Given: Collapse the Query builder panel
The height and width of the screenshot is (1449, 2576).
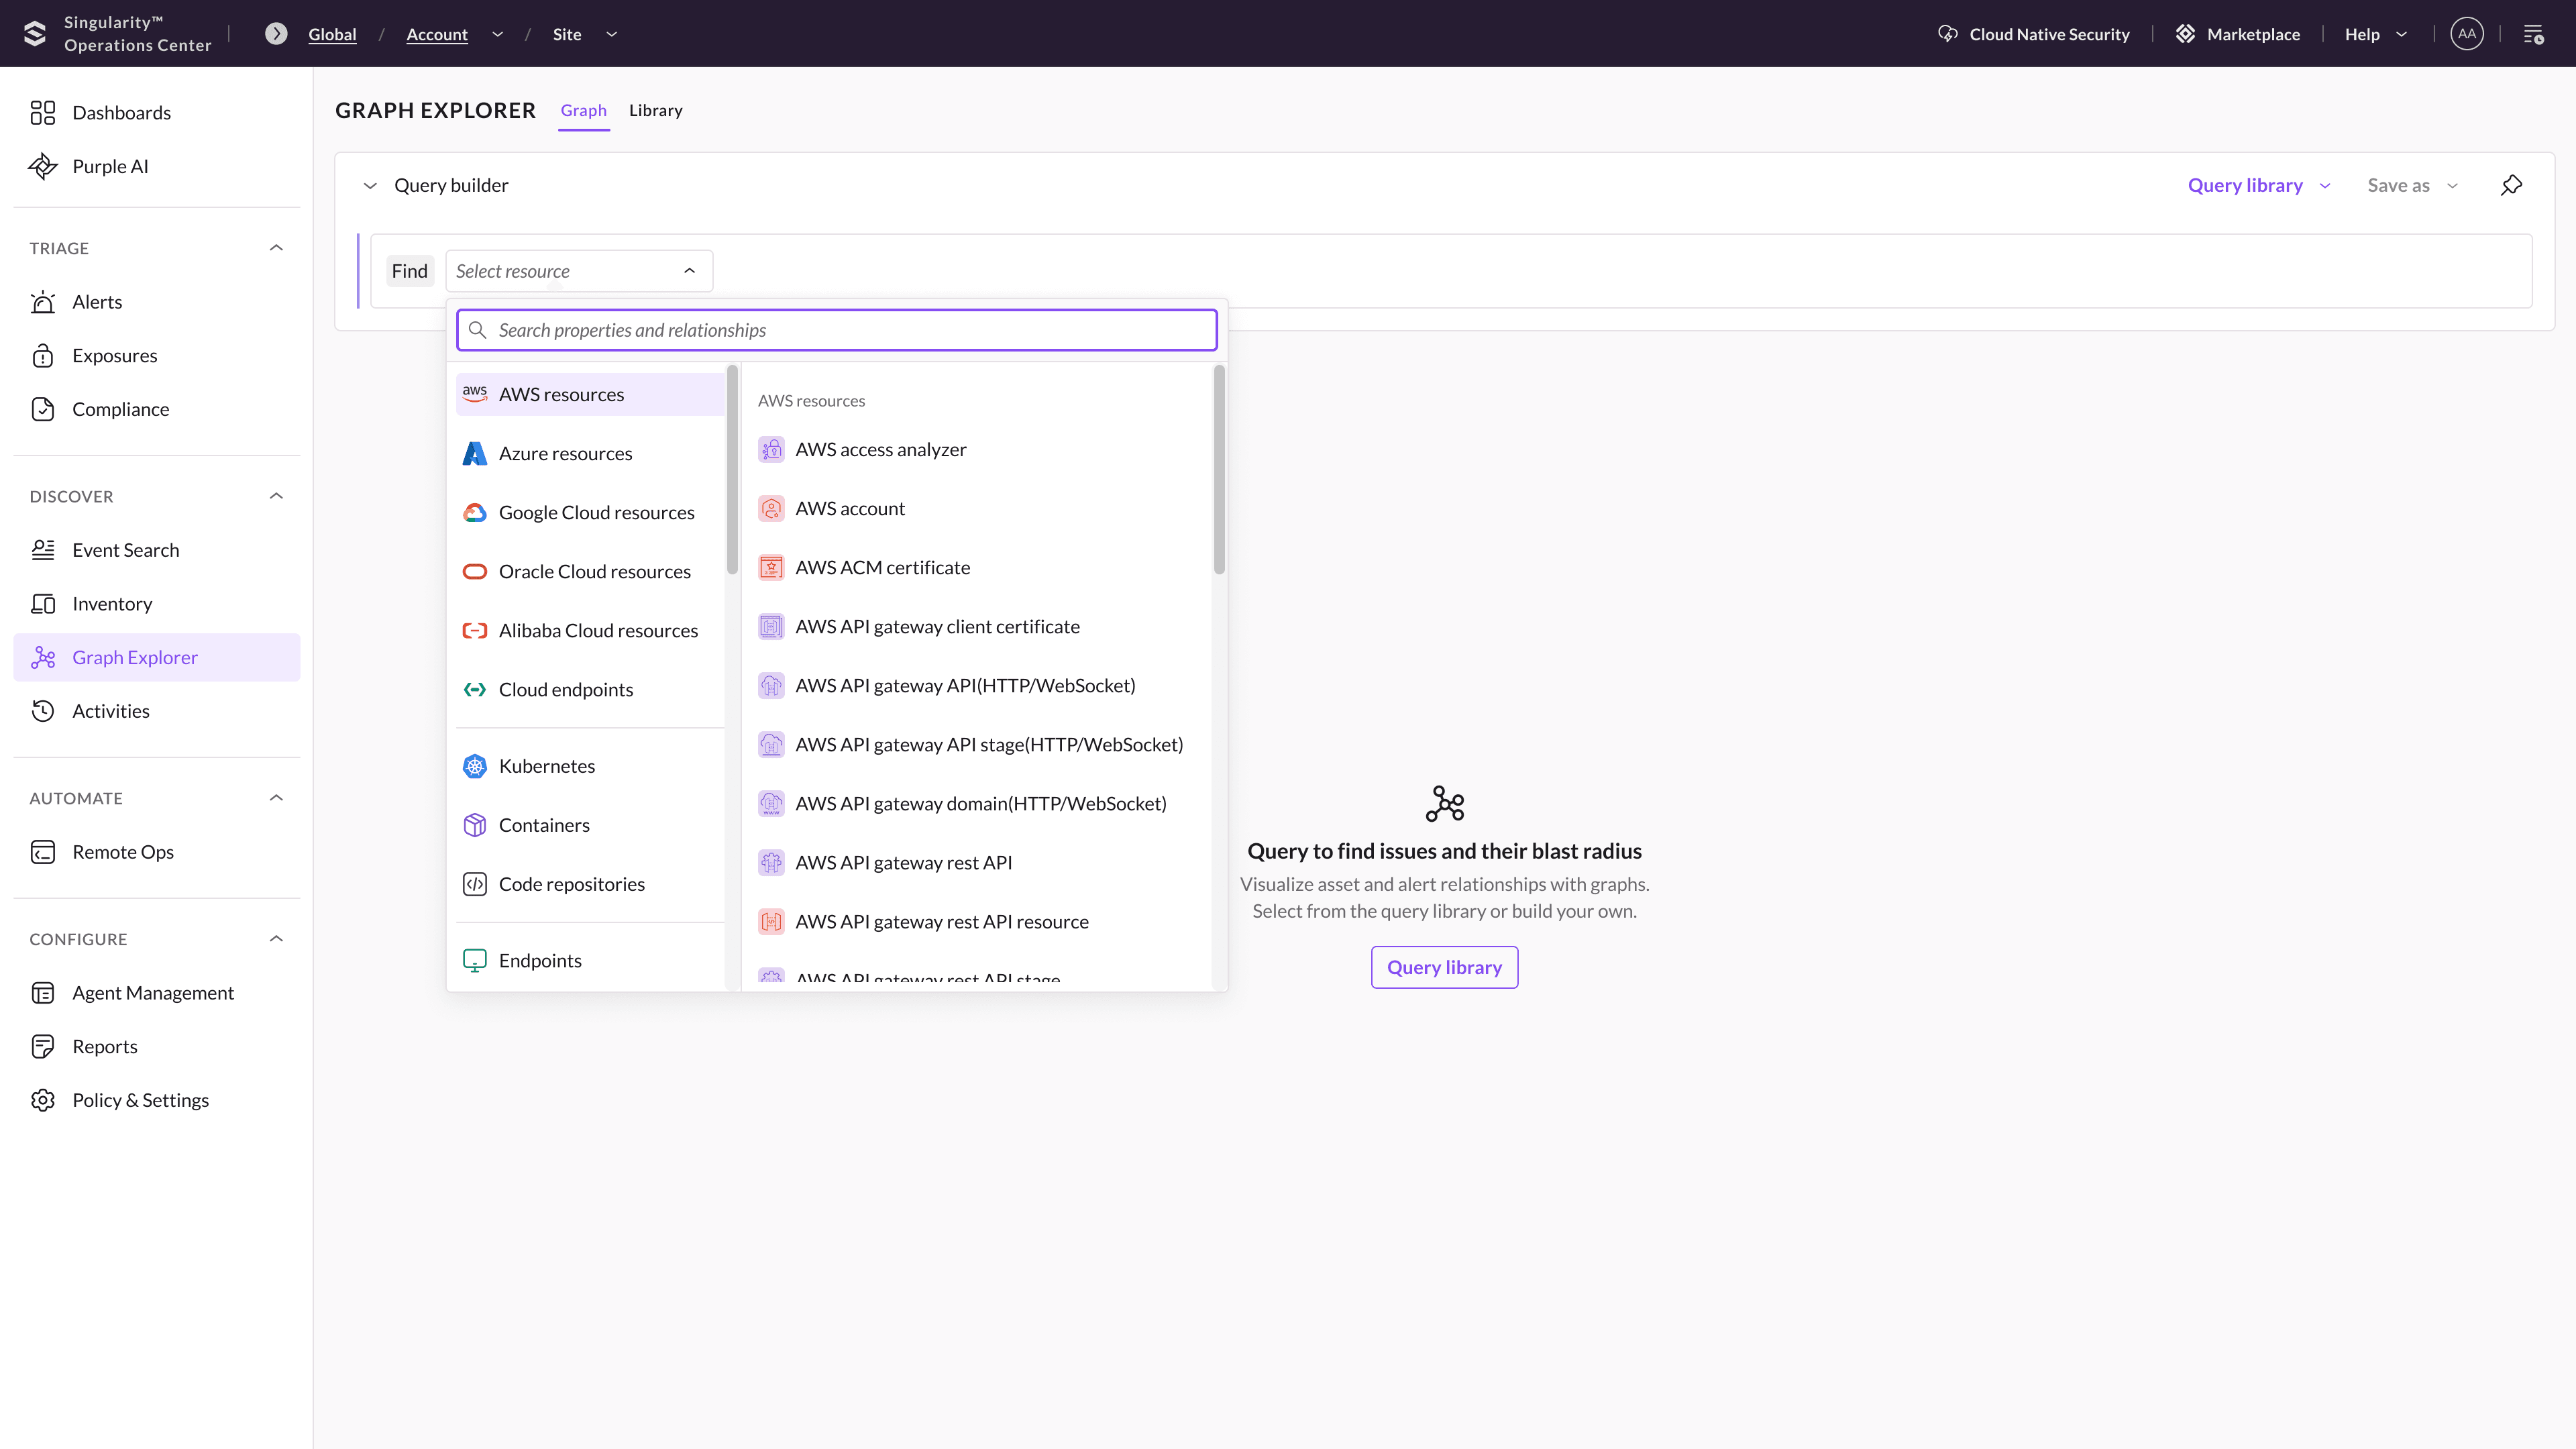Looking at the screenshot, I should pos(370,186).
